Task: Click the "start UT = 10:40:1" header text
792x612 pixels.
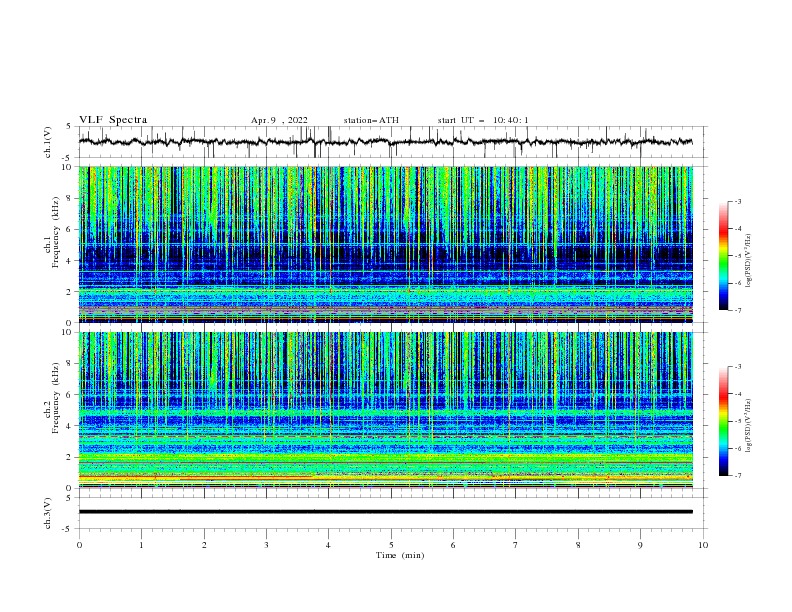Action: pyautogui.click(x=483, y=120)
